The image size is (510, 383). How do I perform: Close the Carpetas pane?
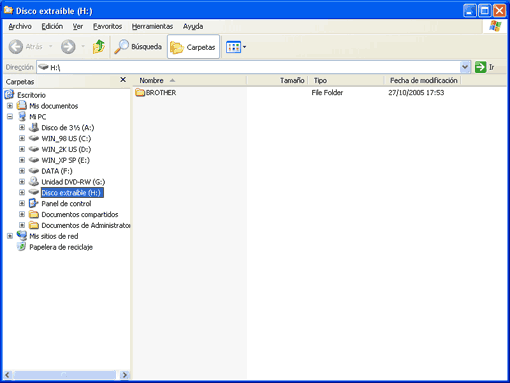point(123,80)
